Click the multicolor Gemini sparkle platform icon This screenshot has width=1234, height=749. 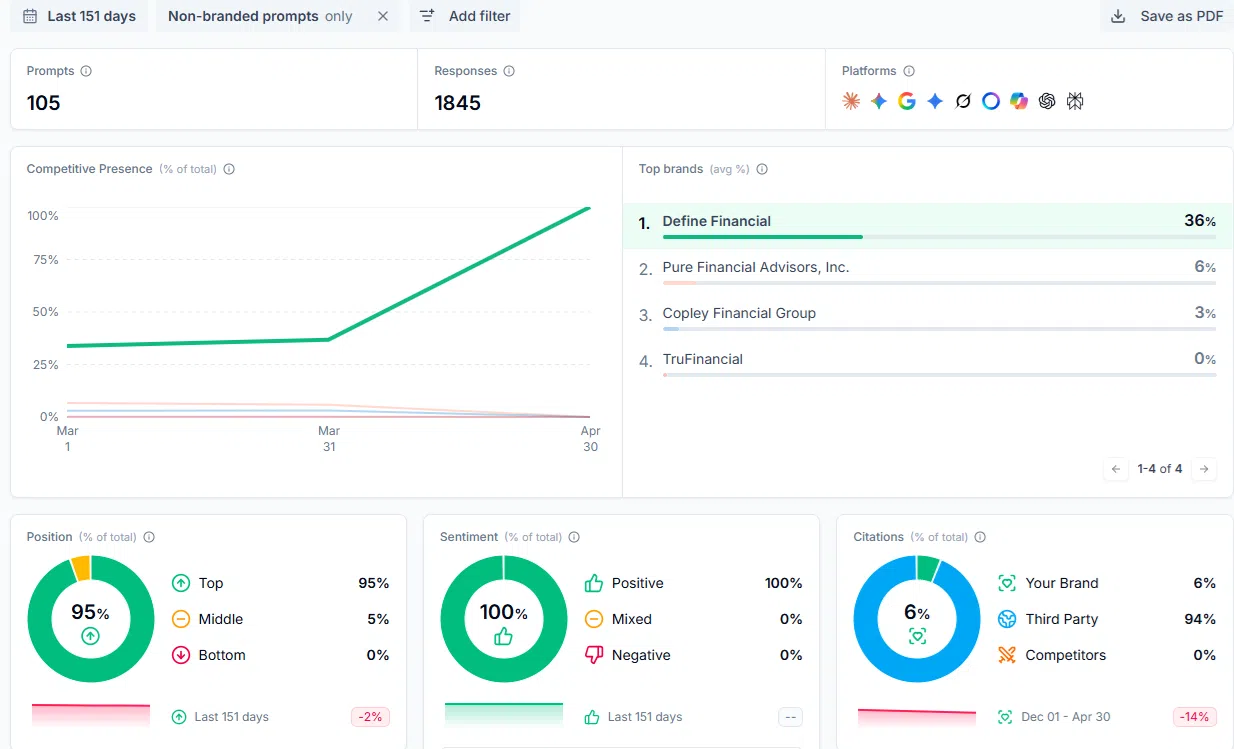879,101
